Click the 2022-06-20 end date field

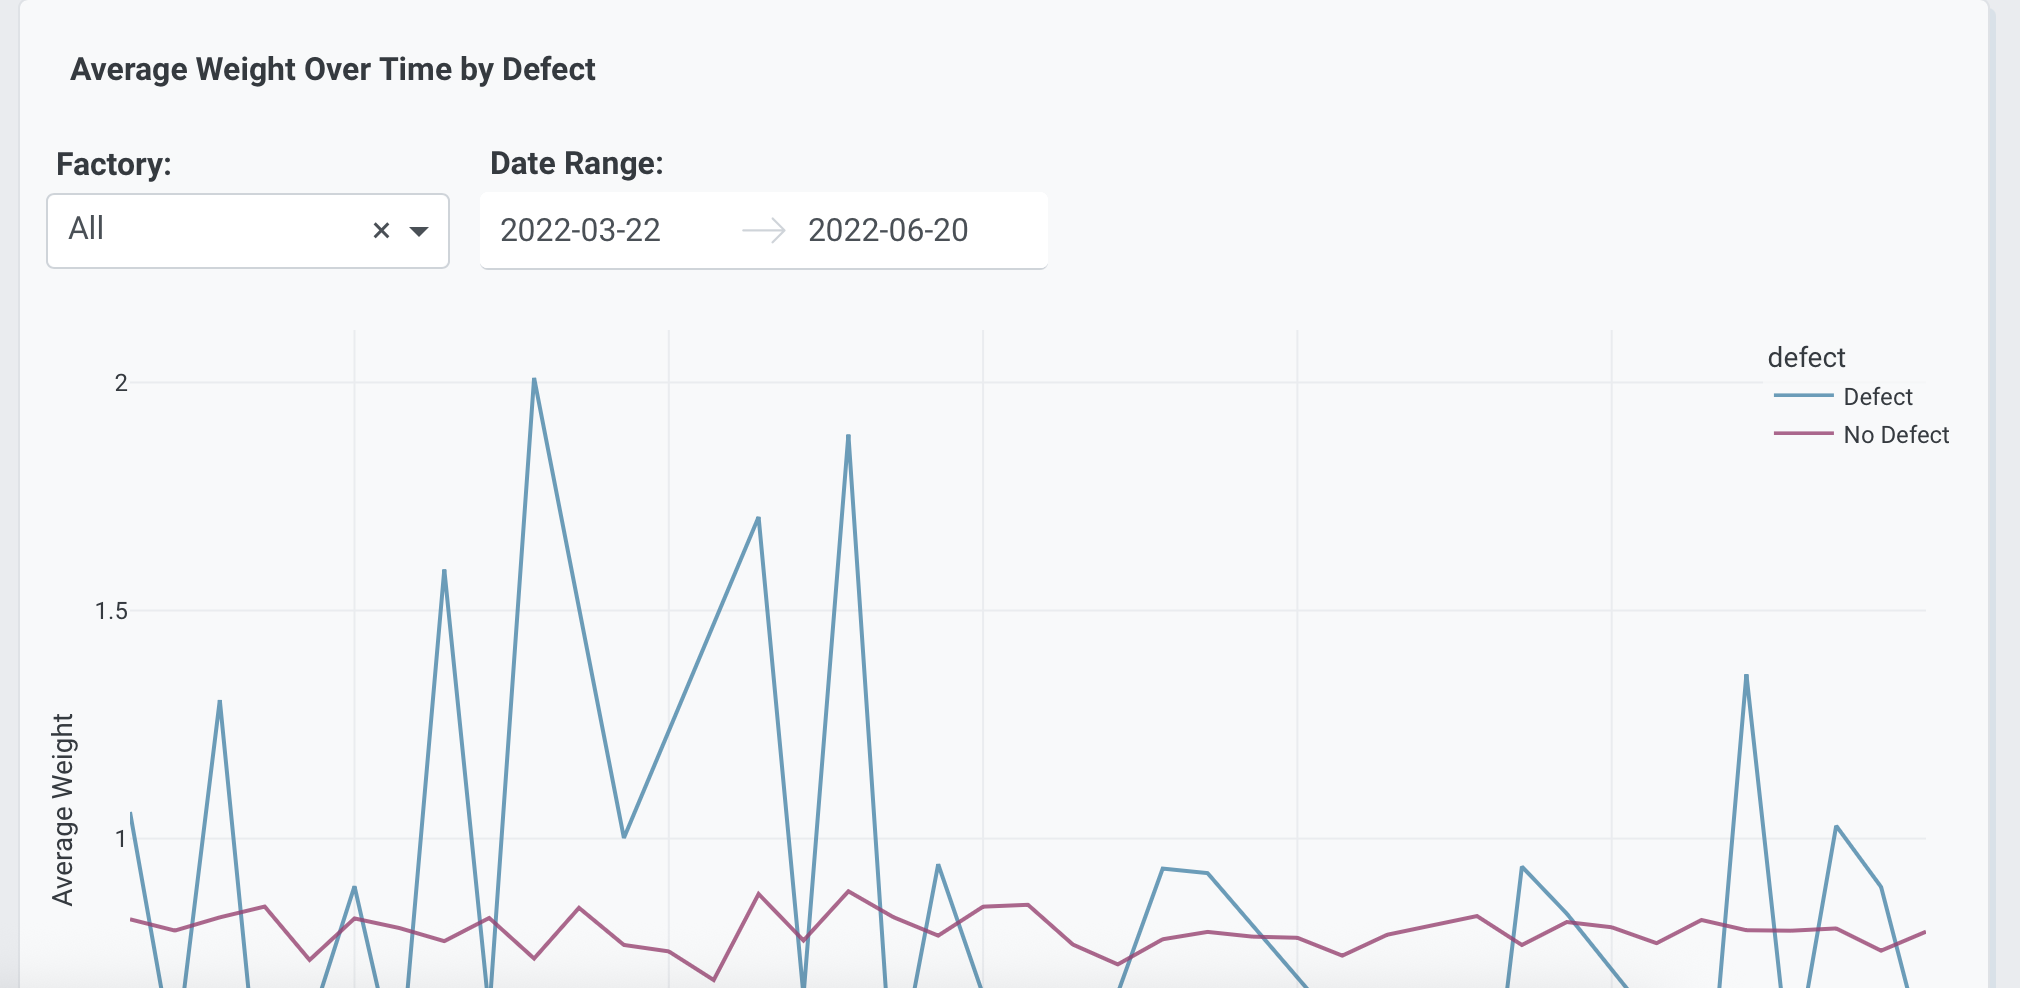point(888,231)
